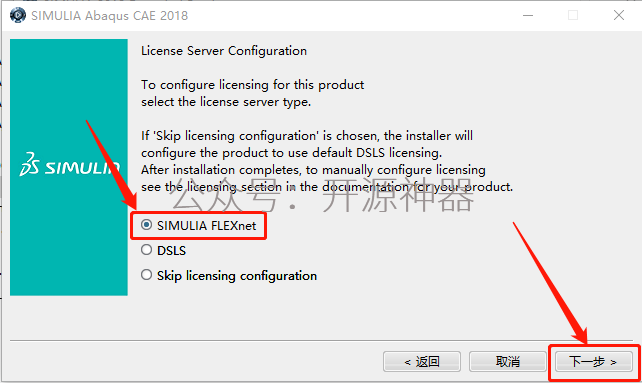The width and height of the screenshot is (642, 383).
Task: Cancel the installation with 取消
Action: (508, 362)
